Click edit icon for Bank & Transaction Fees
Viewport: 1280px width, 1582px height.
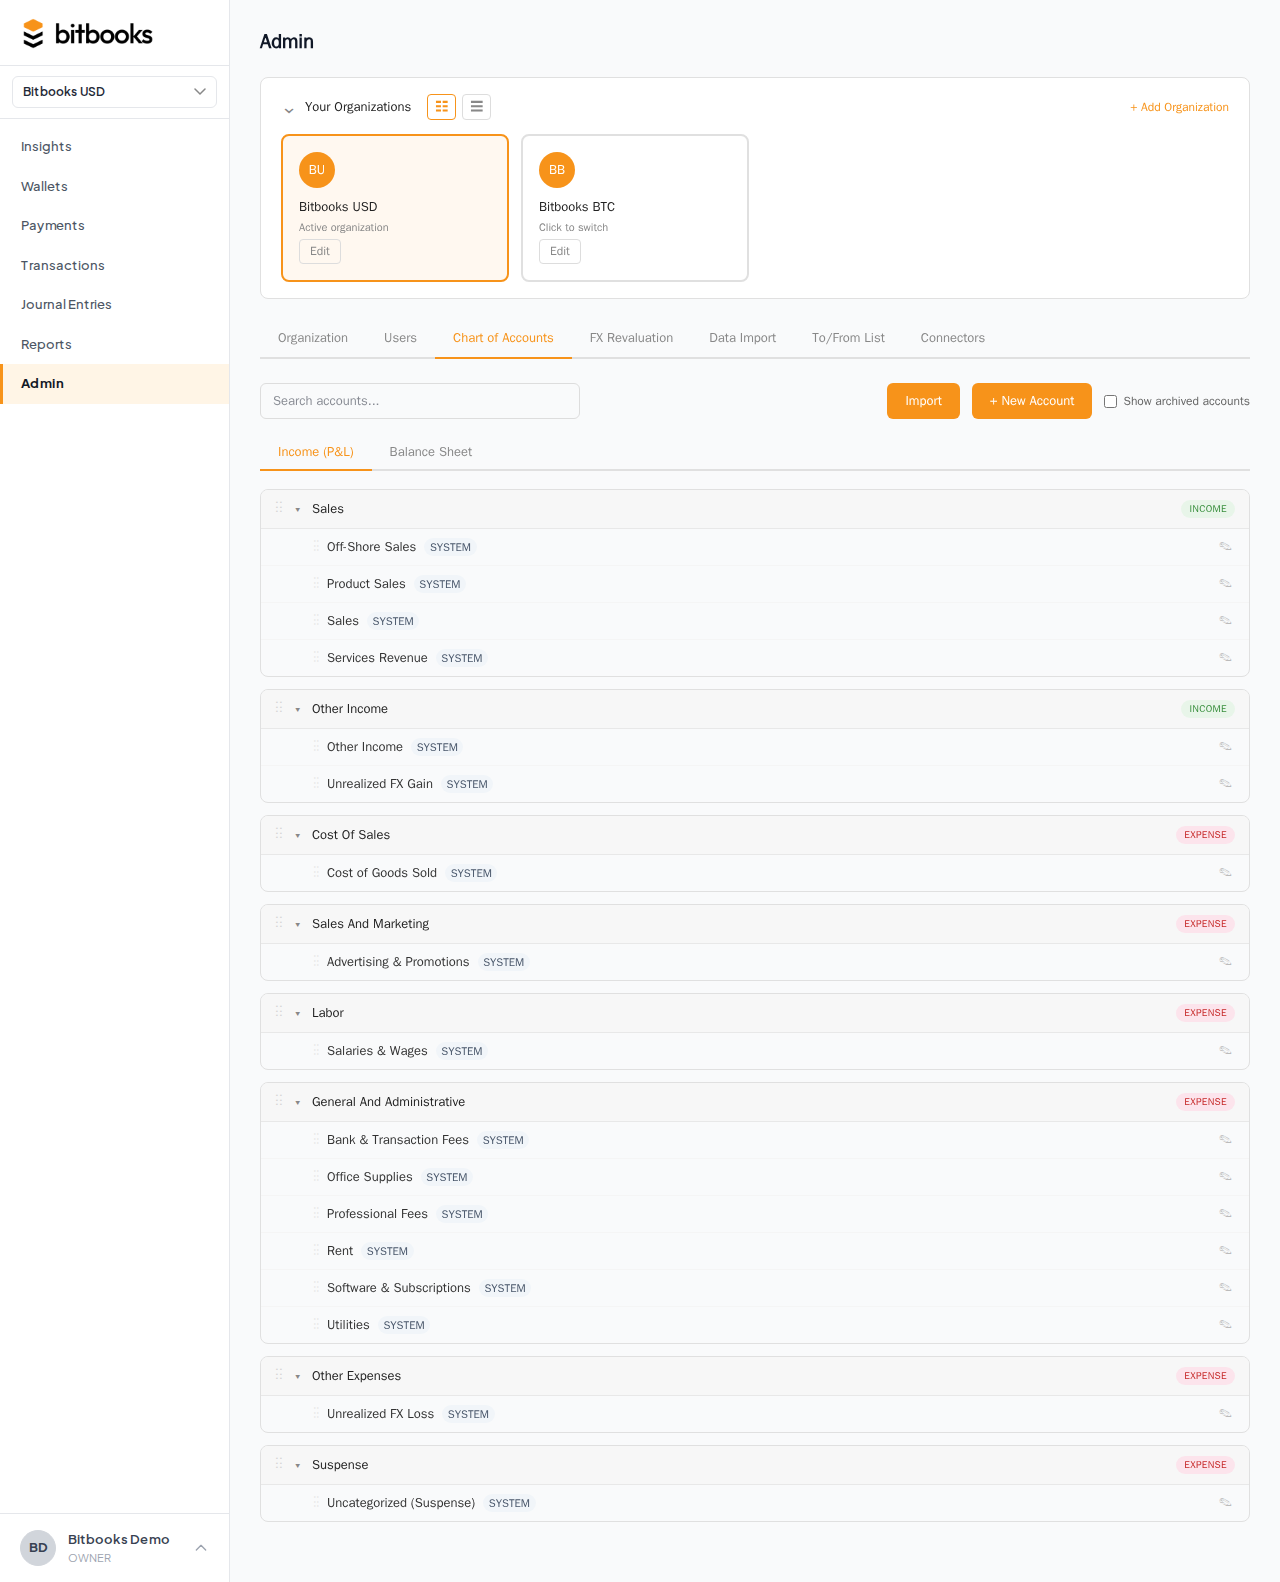pos(1225,1139)
